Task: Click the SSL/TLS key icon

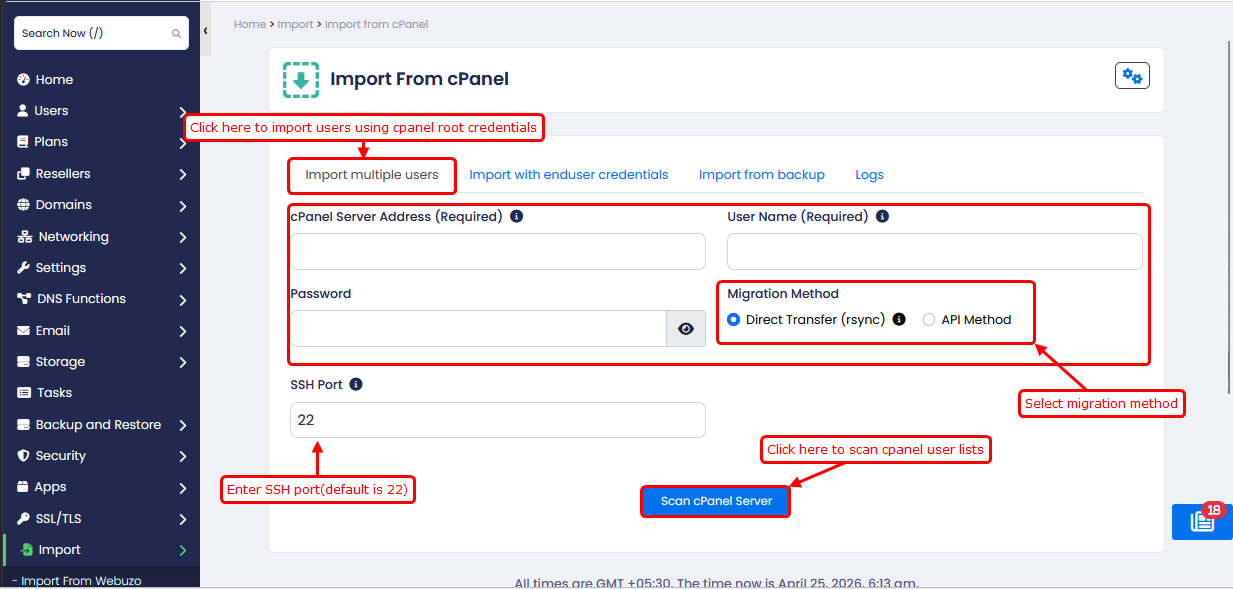Action: pos(24,519)
